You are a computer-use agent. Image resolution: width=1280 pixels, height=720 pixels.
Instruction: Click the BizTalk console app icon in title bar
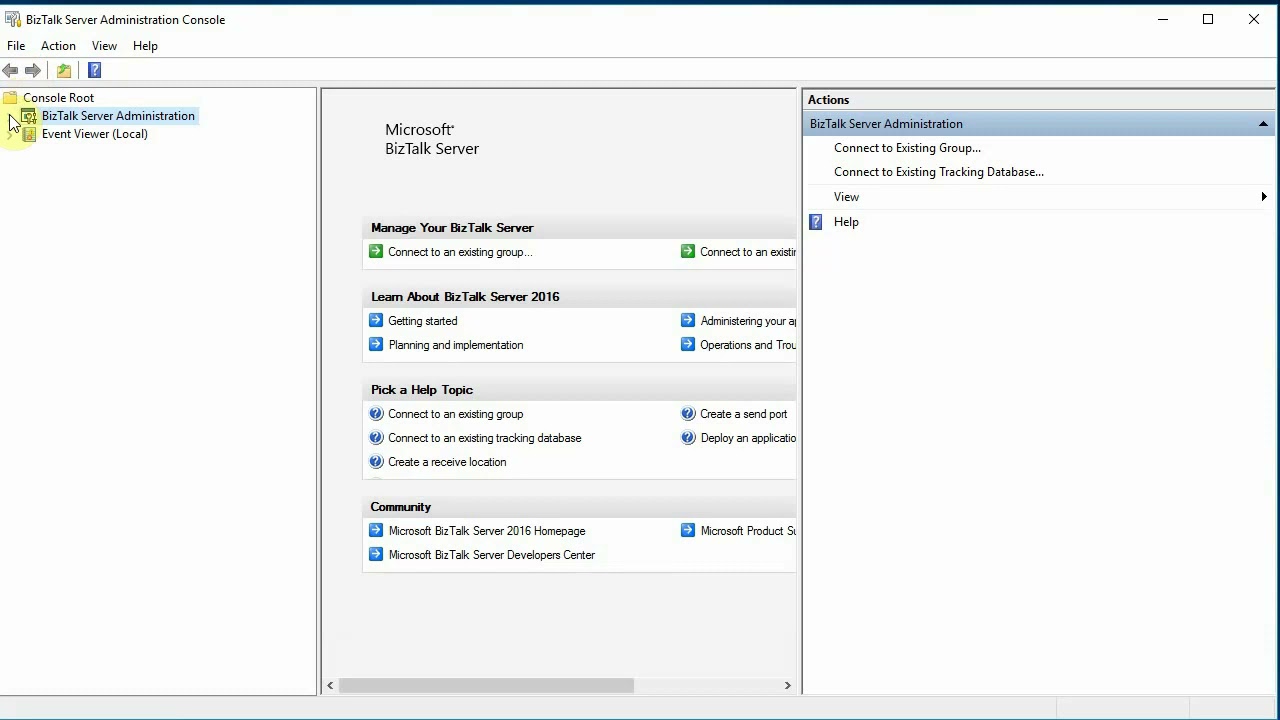click(x=12, y=19)
